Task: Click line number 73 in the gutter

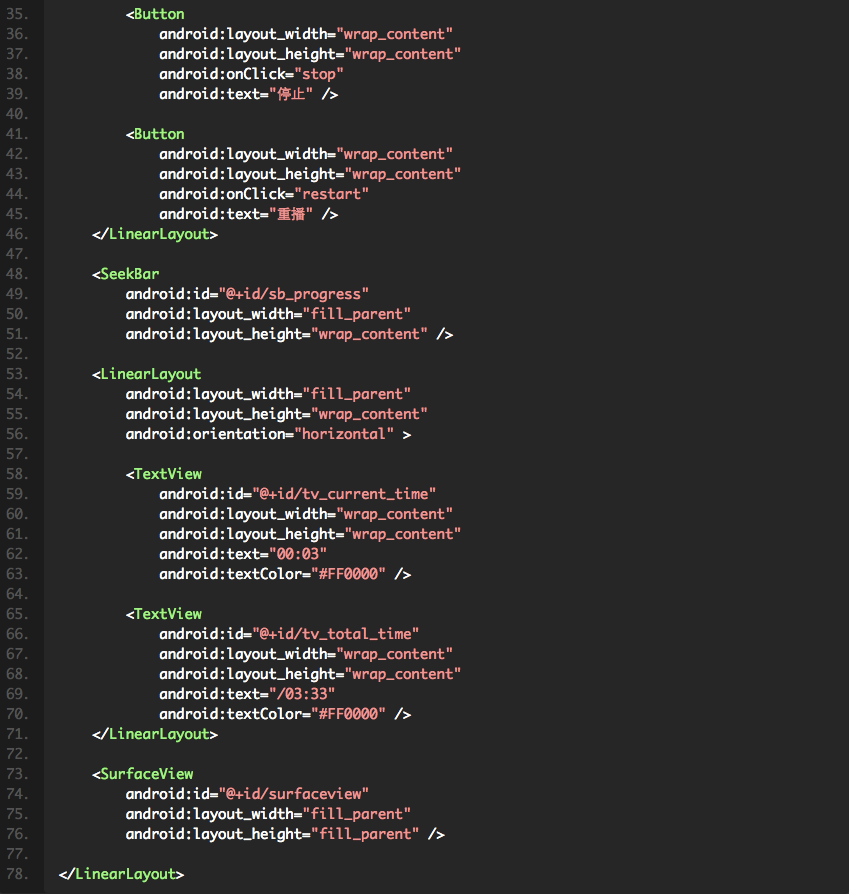Action: pyautogui.click(x=17, y=774)
